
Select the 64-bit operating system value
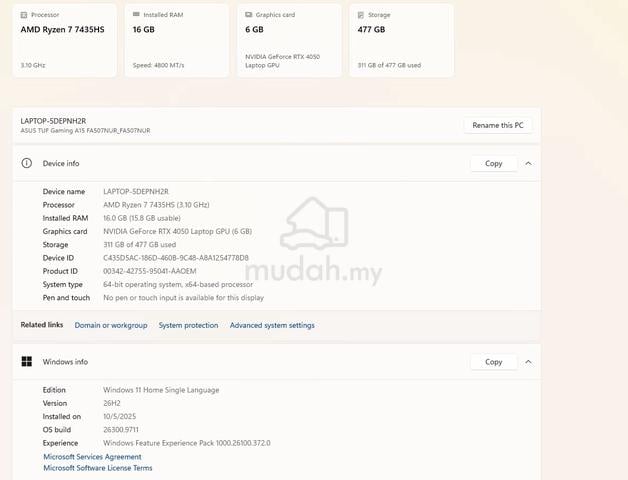click(x=178, y=284)
